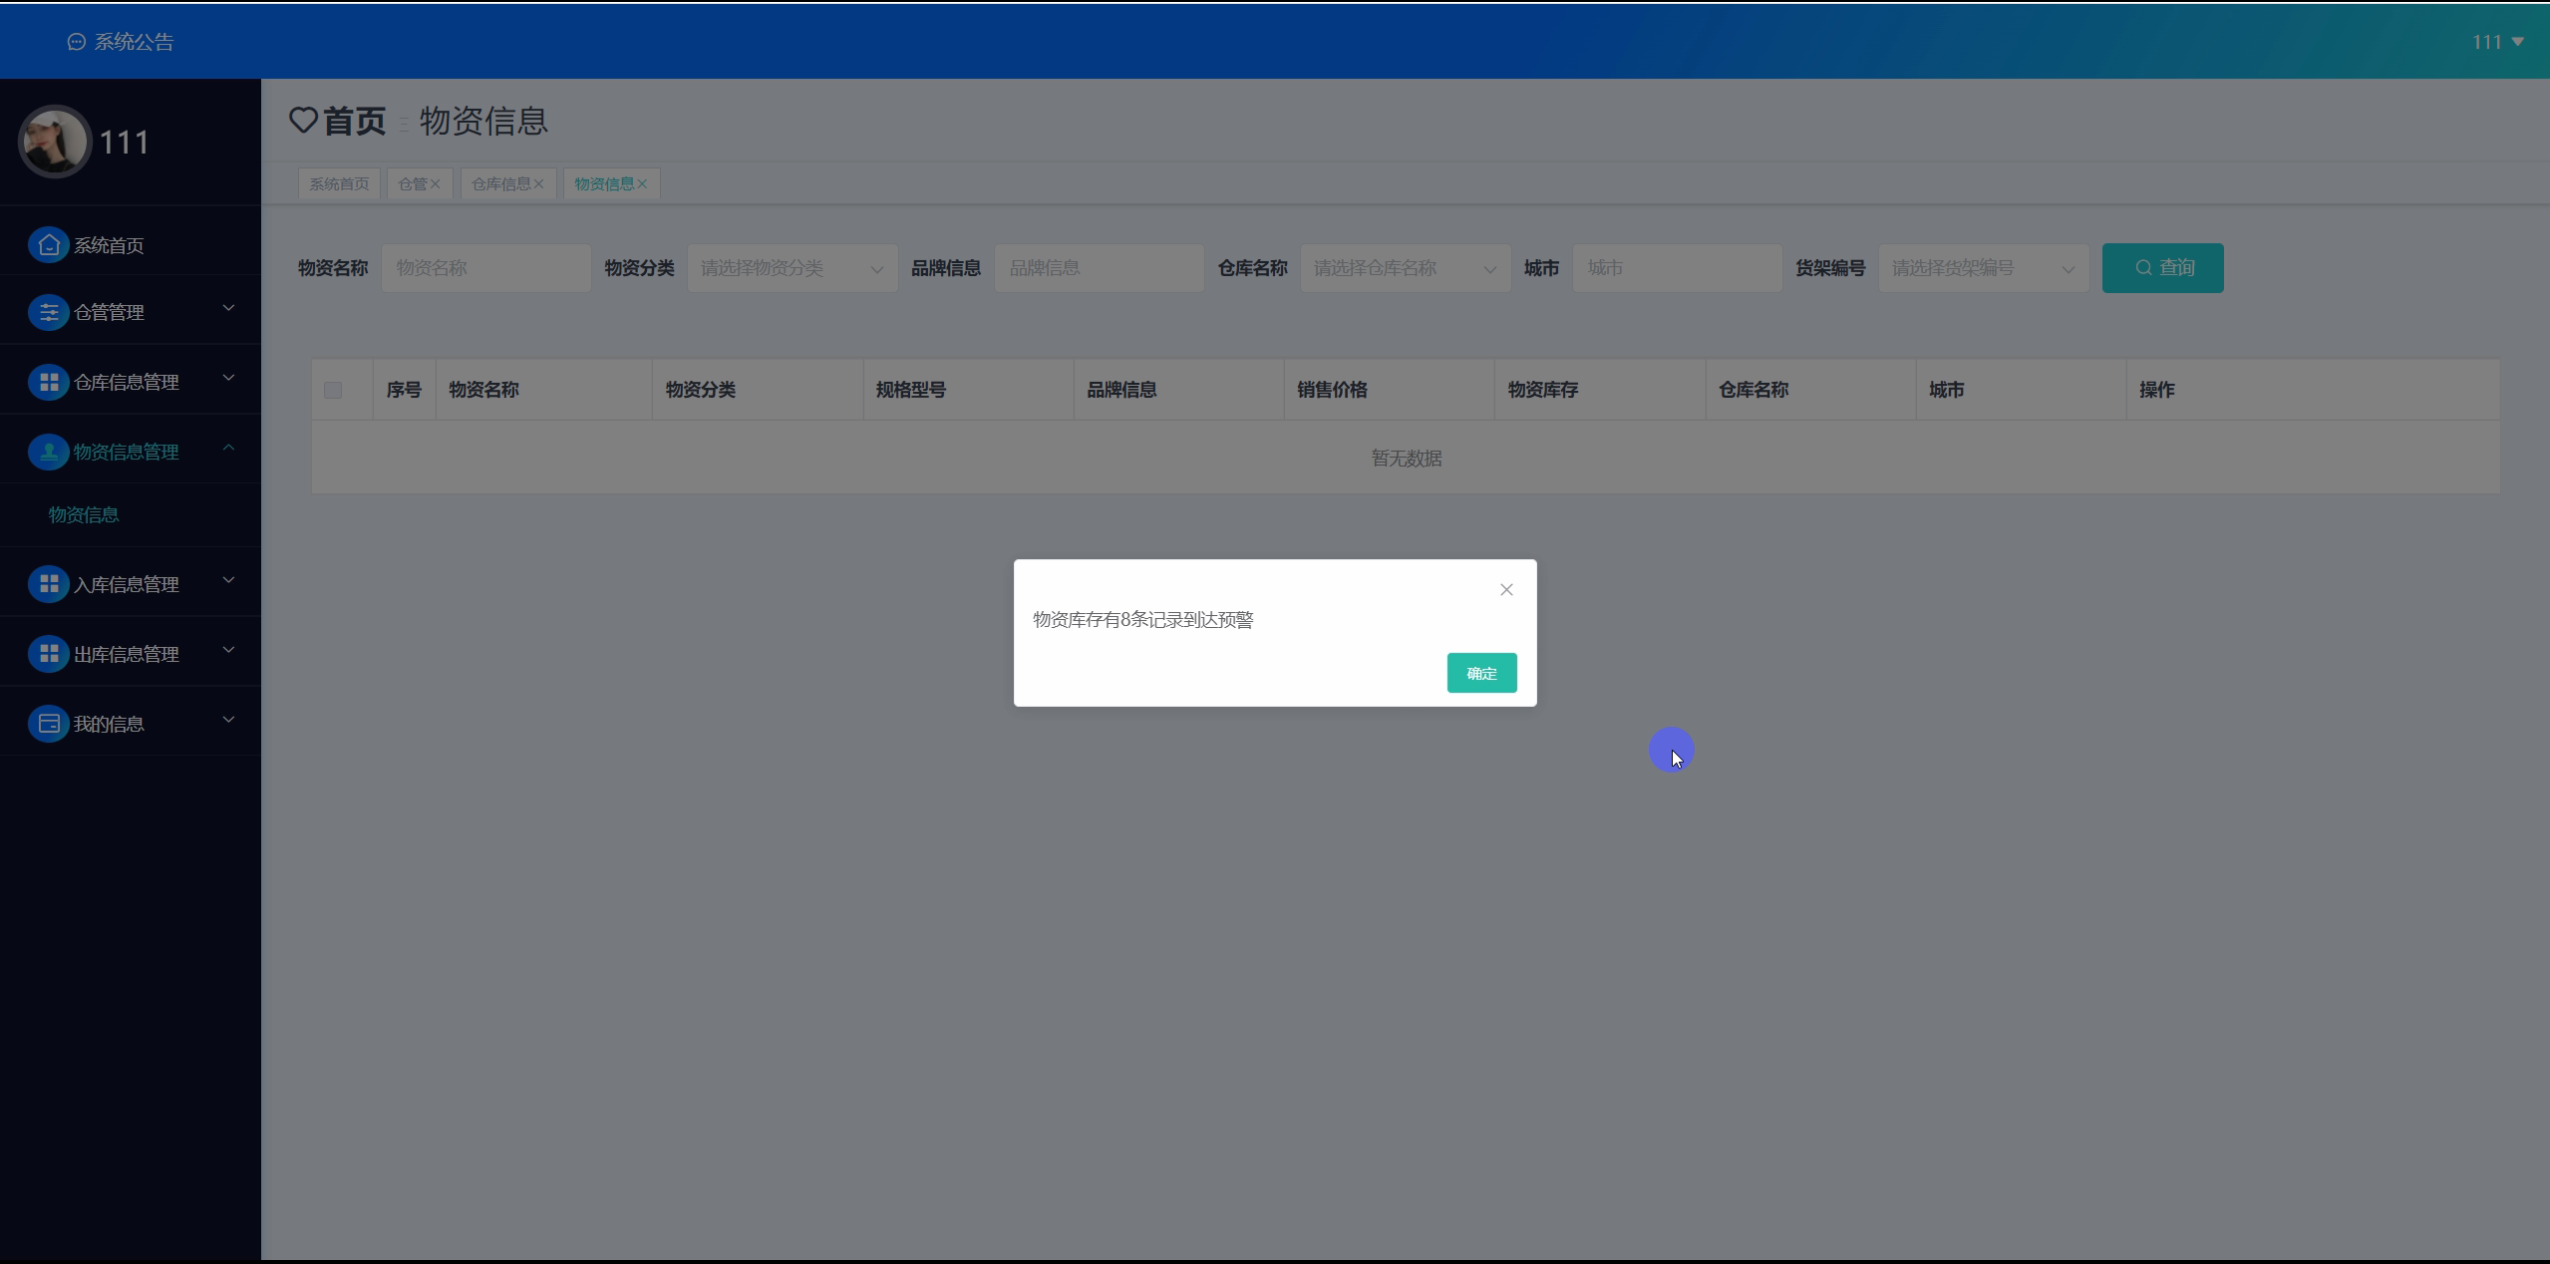Switch to the 系统首页 tab
The image size is (2550, 1264).
point(339,184)
